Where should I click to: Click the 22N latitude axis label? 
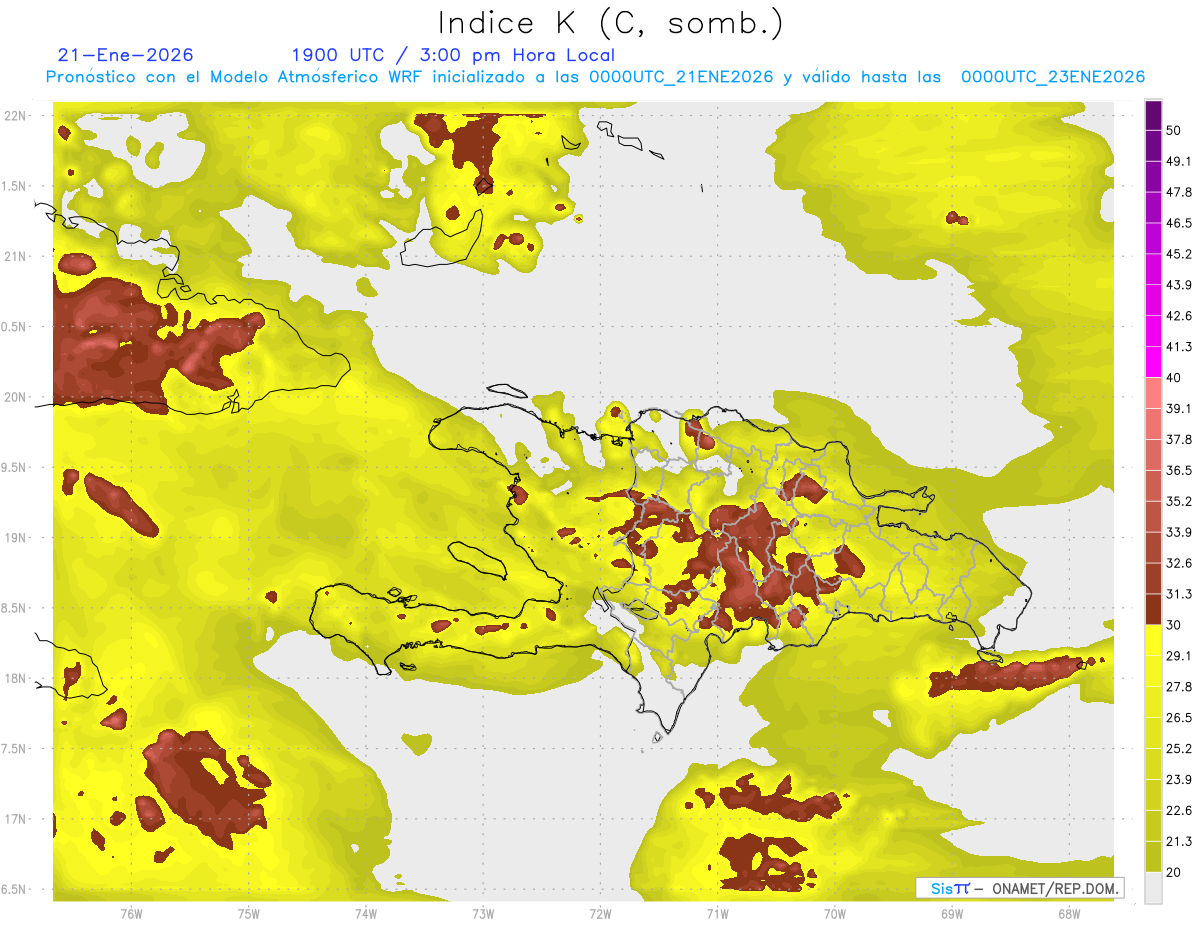tap(17, 115)
